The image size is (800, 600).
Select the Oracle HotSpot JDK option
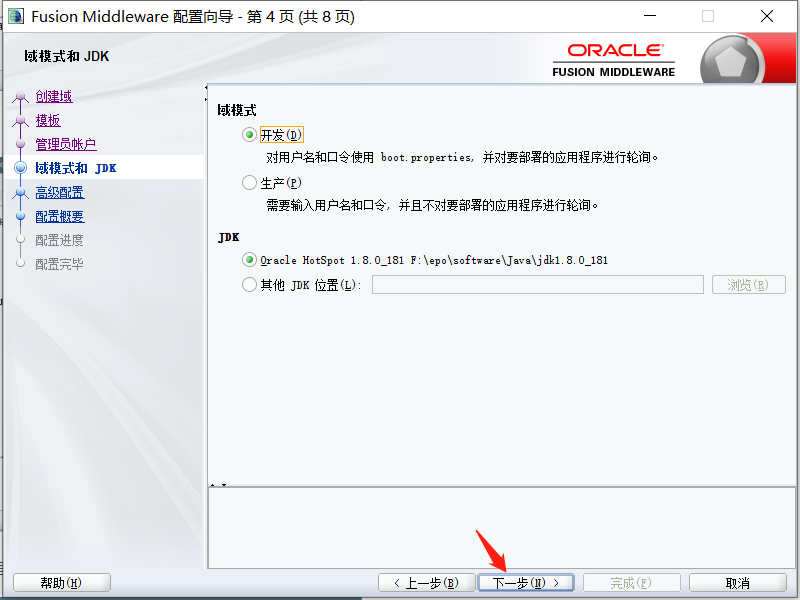pyautogui.click(x=250, y=260)
